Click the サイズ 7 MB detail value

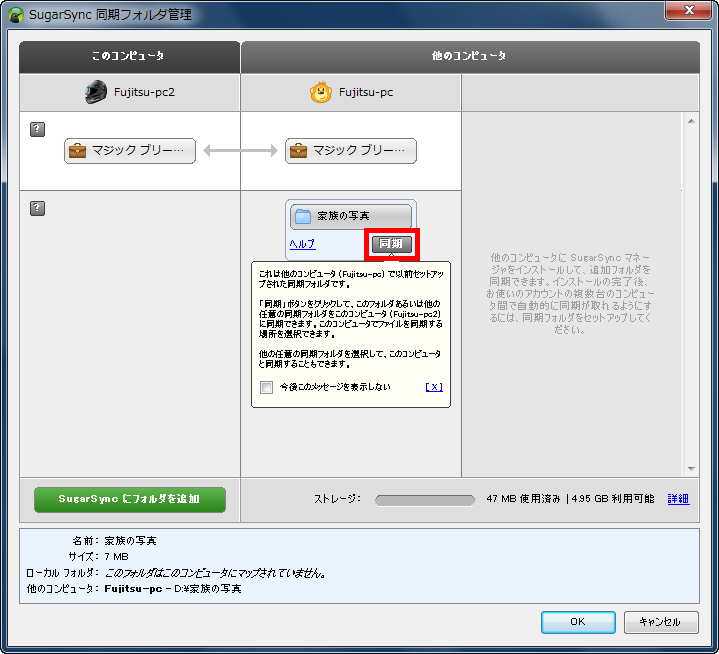(116, 557)
